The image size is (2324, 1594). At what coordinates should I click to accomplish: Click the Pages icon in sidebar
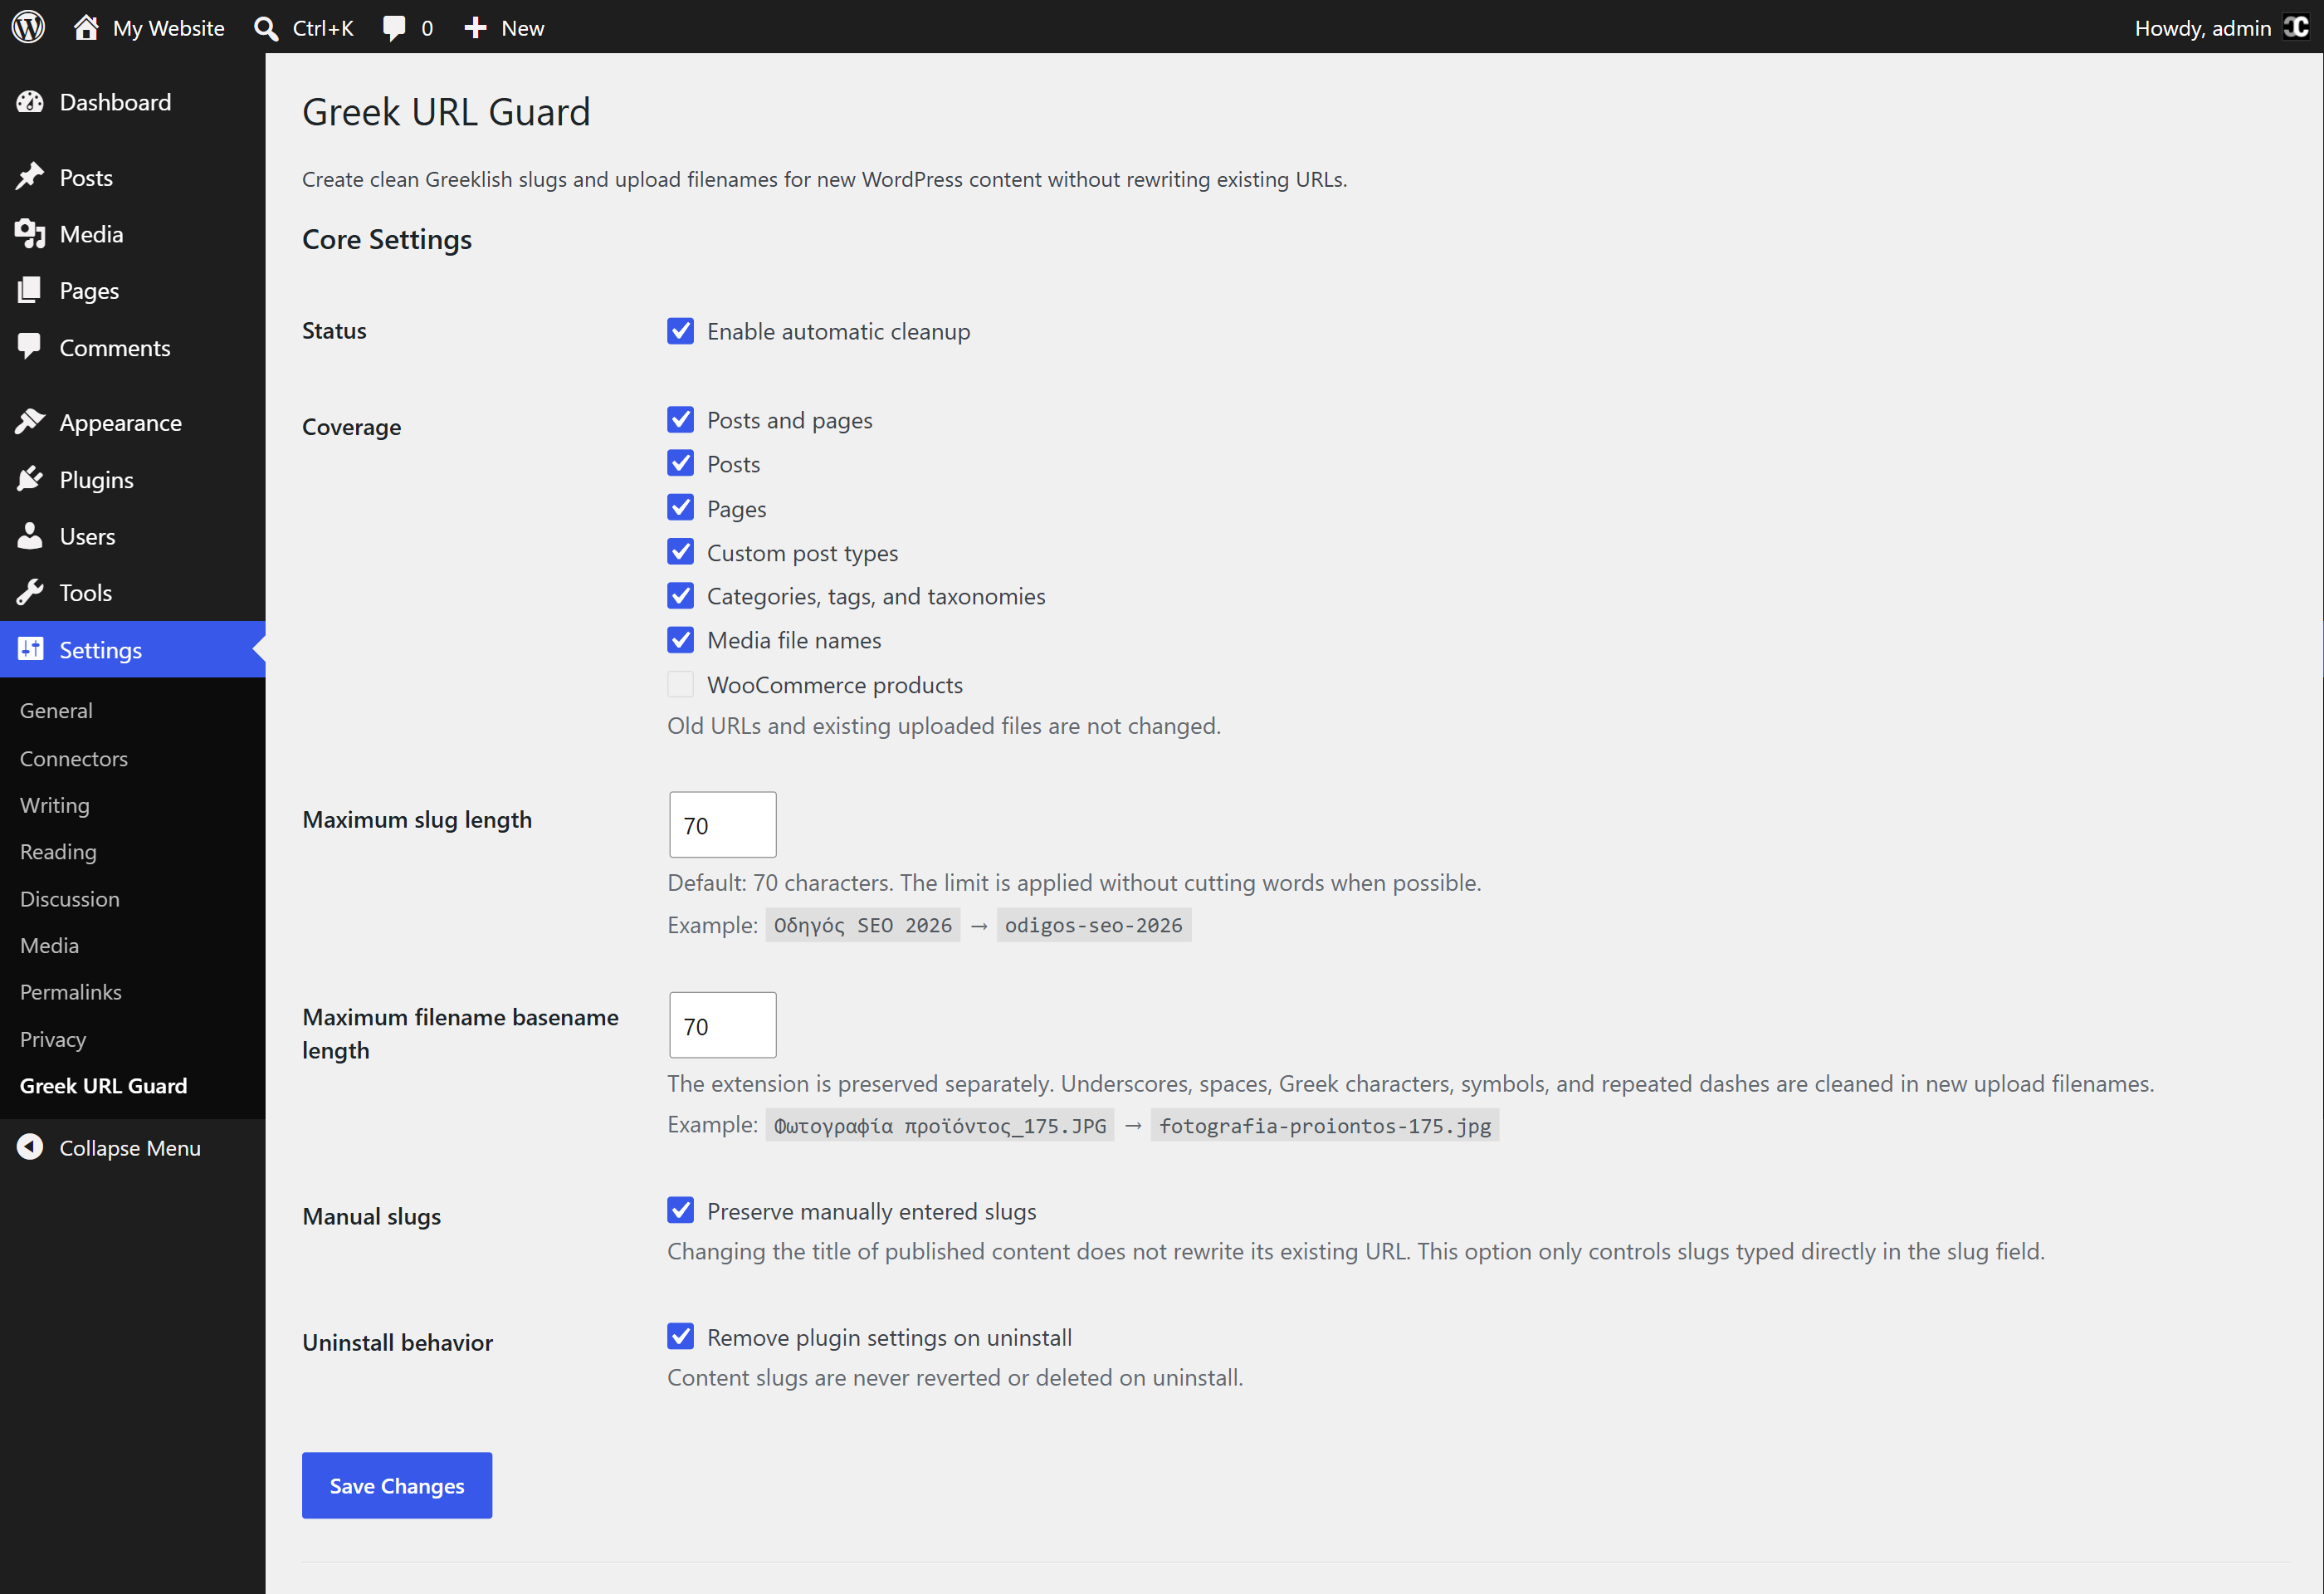pos(30,290)
